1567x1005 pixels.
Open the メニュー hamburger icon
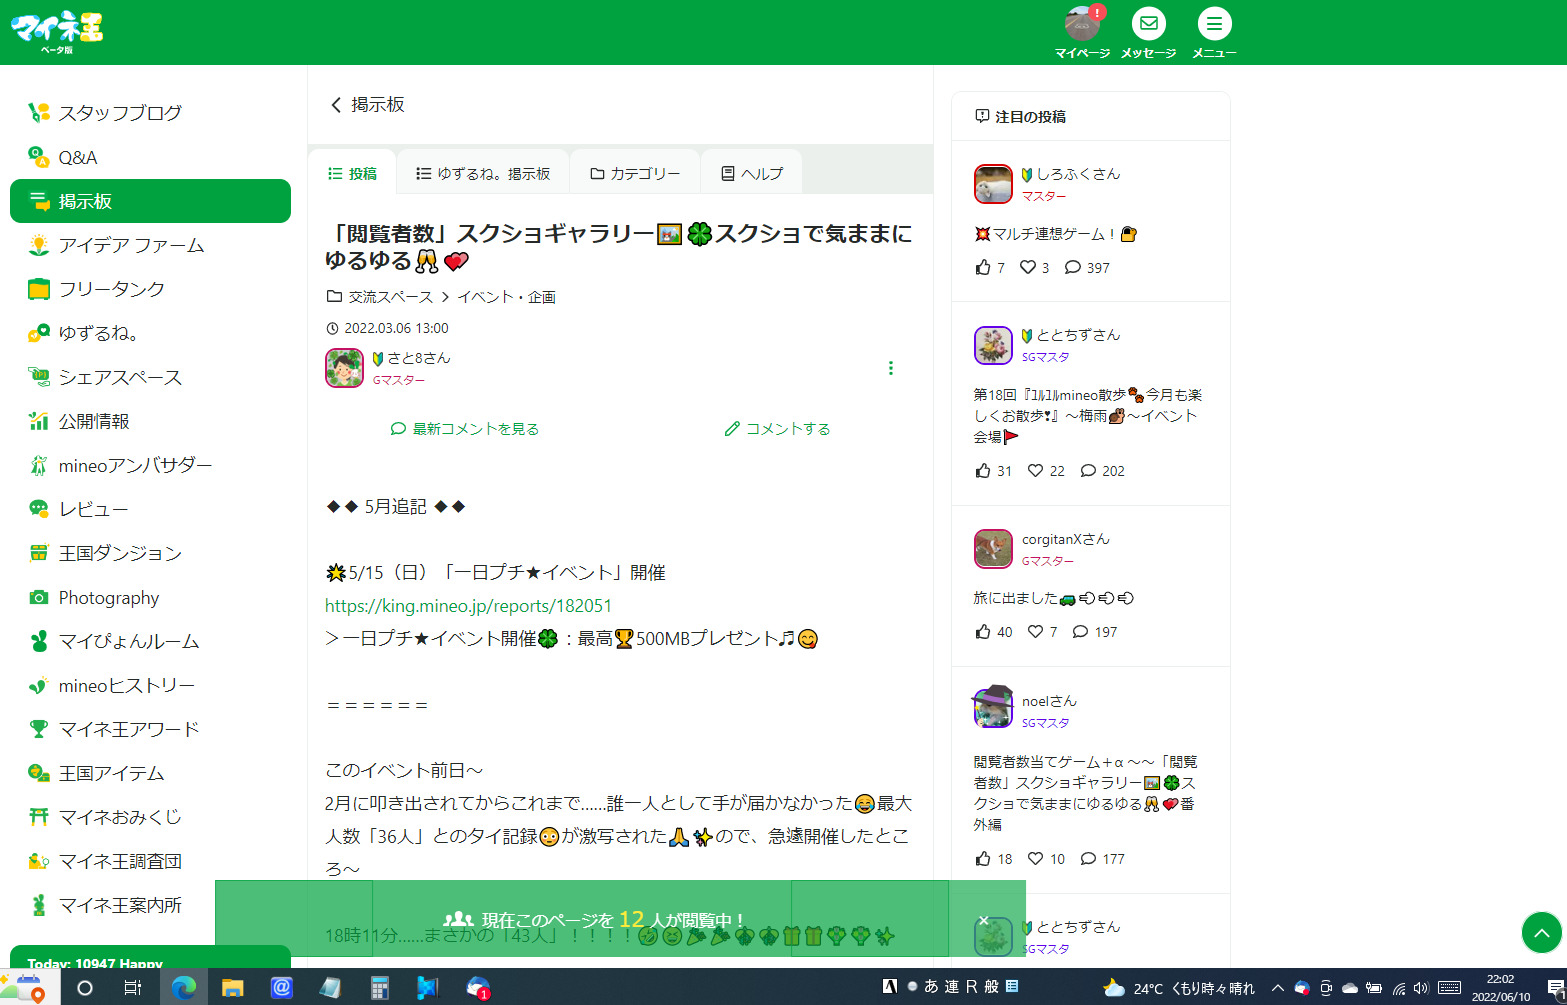1213,24
